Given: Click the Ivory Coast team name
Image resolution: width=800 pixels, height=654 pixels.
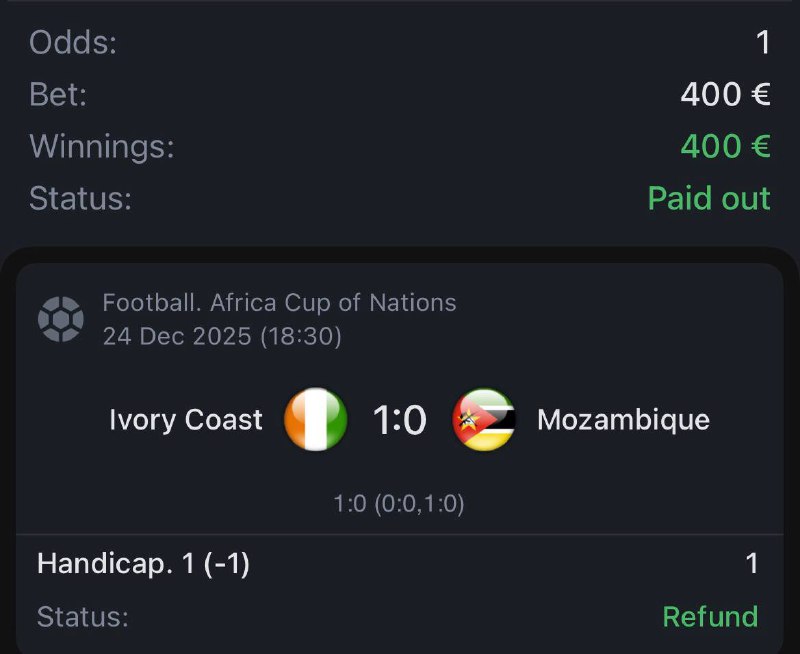Looking at the screenshot, I should click(x=186, y=420).
